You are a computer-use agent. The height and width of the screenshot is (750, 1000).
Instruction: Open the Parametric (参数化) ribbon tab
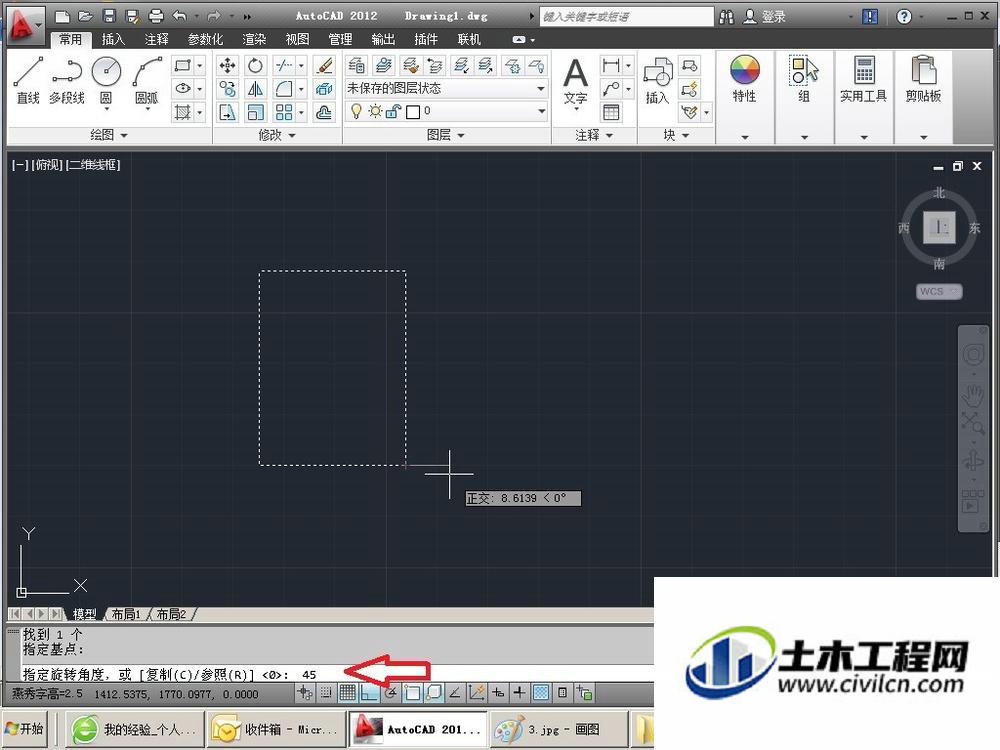pyautogui.click(x=205, y=40)
